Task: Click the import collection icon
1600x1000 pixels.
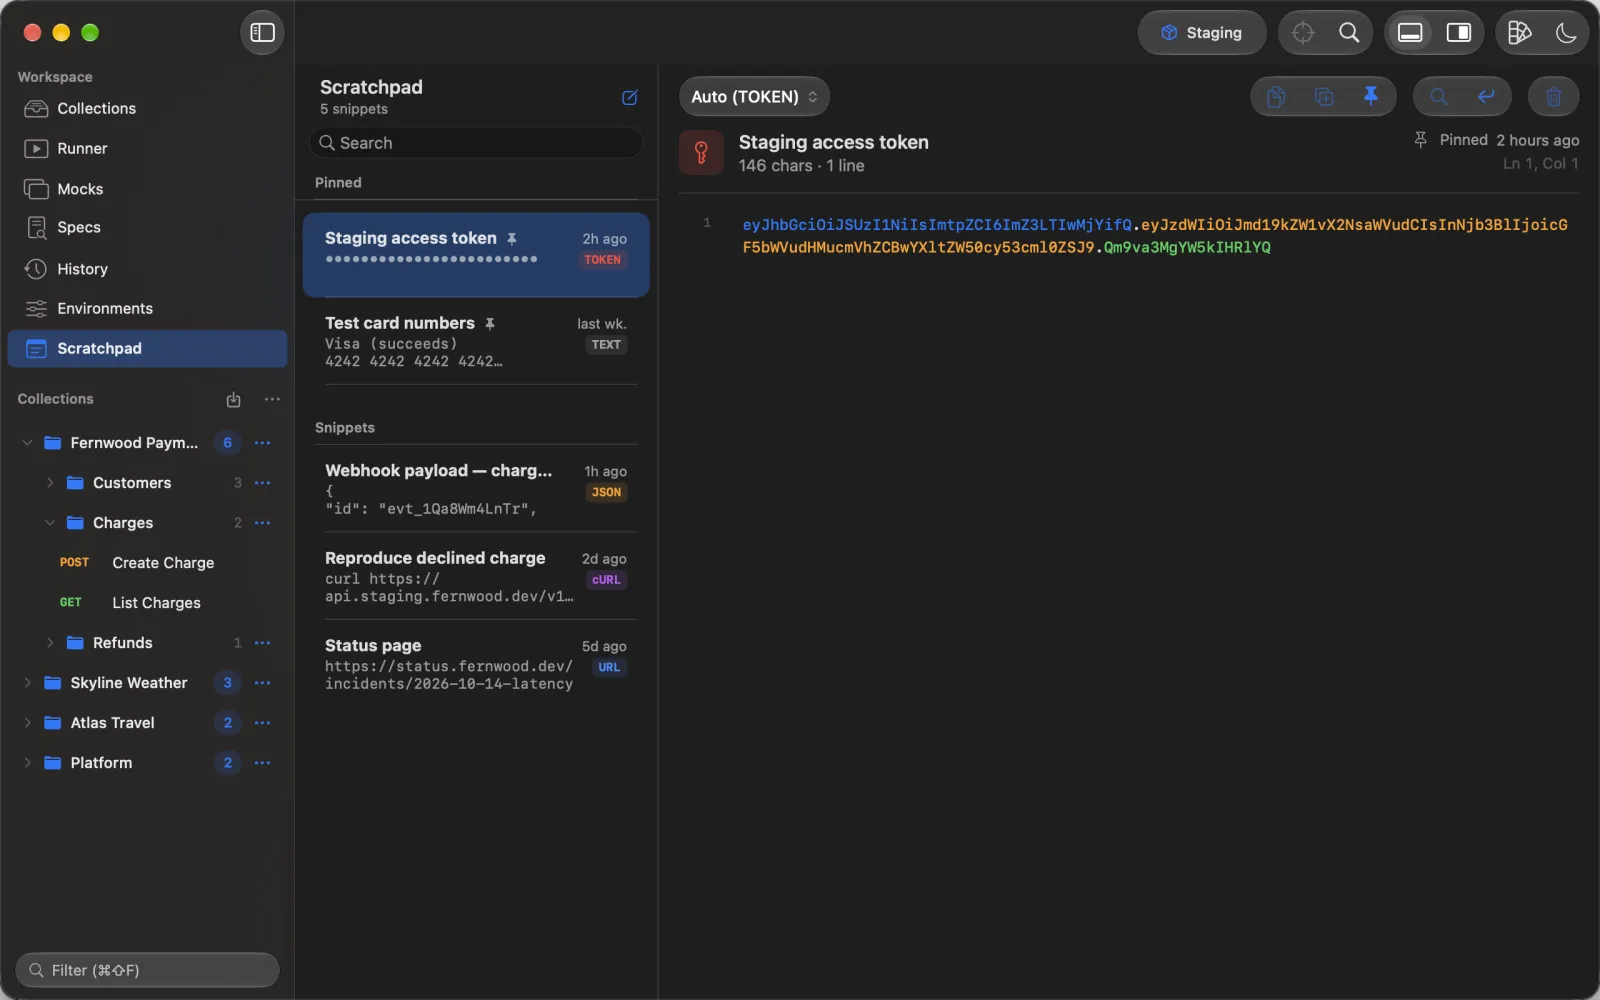Action: pyautogui.click(x=233, y=399)
